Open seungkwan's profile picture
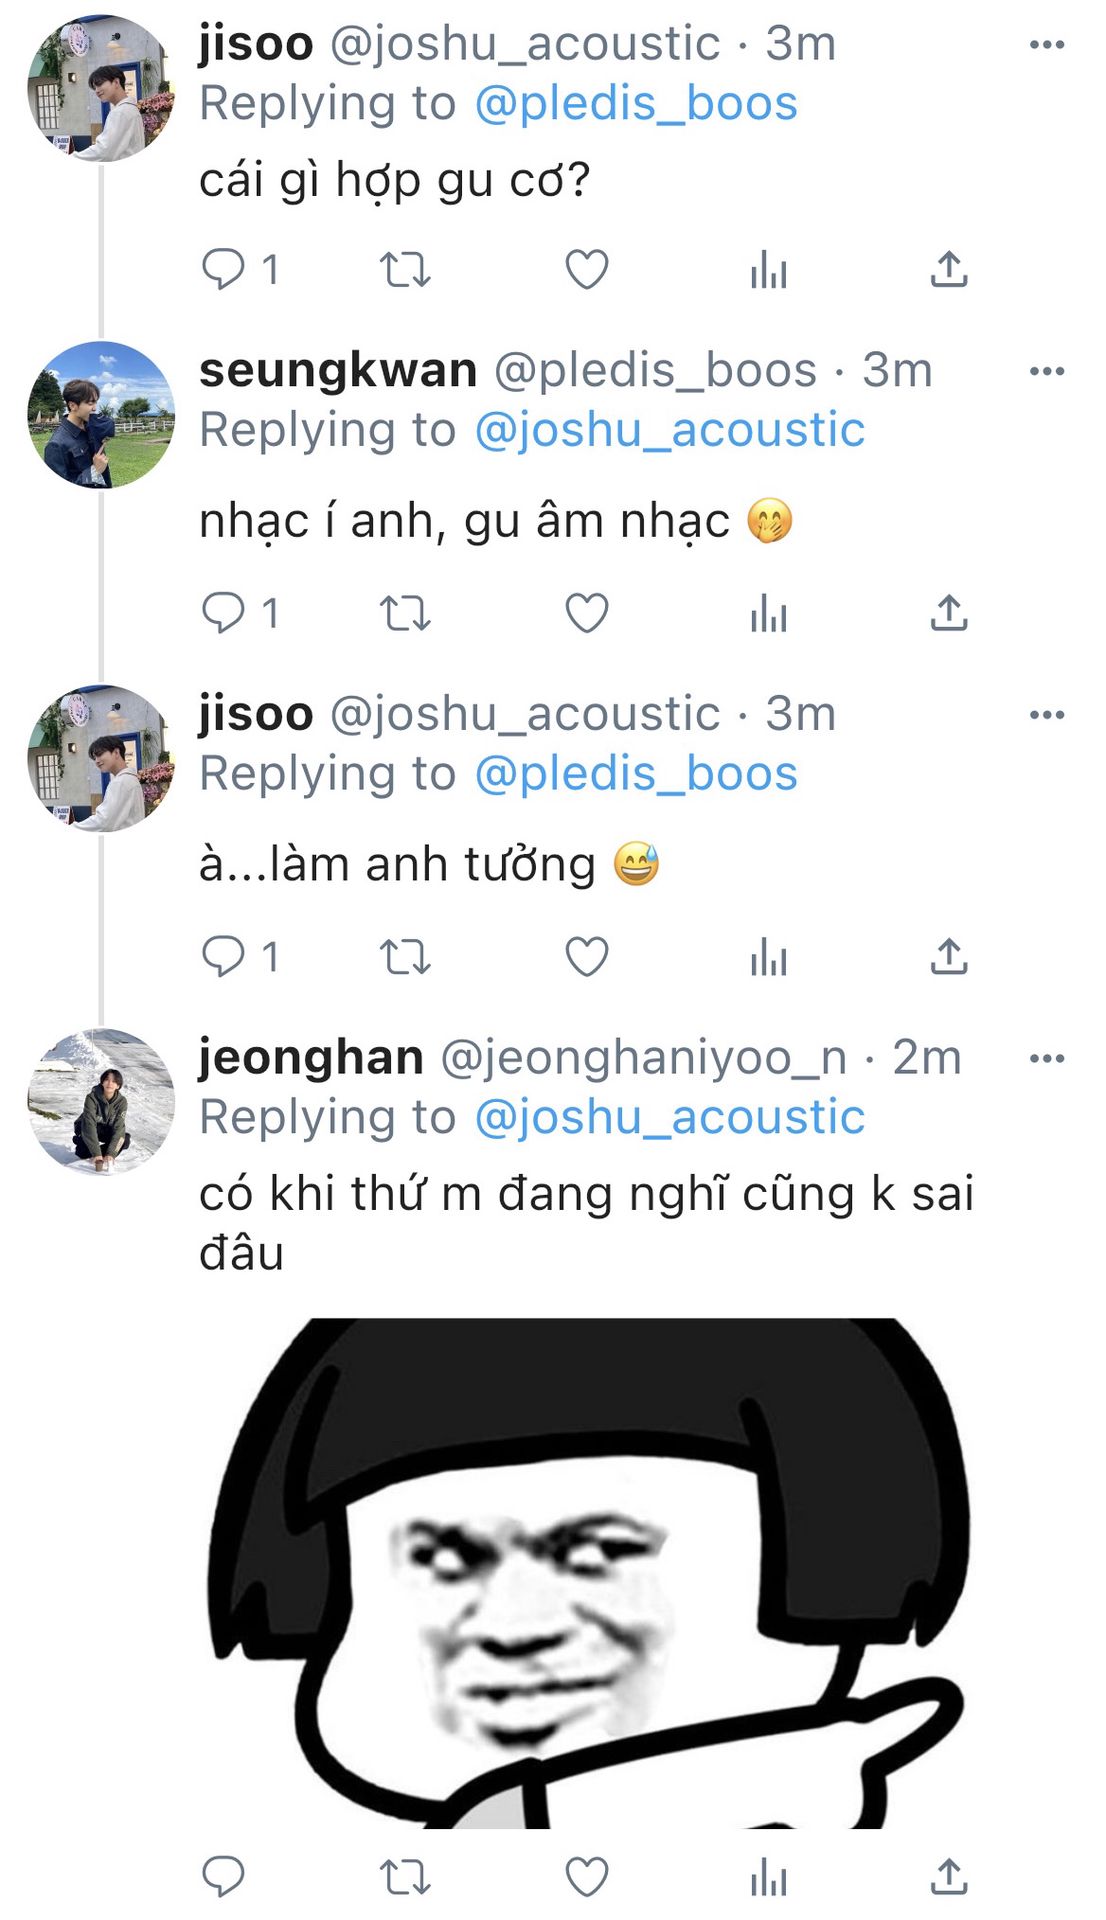Viewport: 1106px width, 1920px height. coord(101,415)
